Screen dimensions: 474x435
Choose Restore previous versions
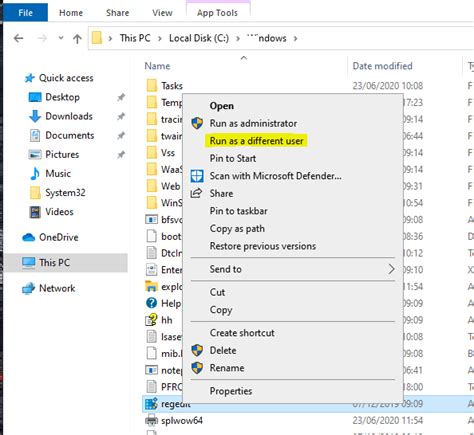(263, 246)
